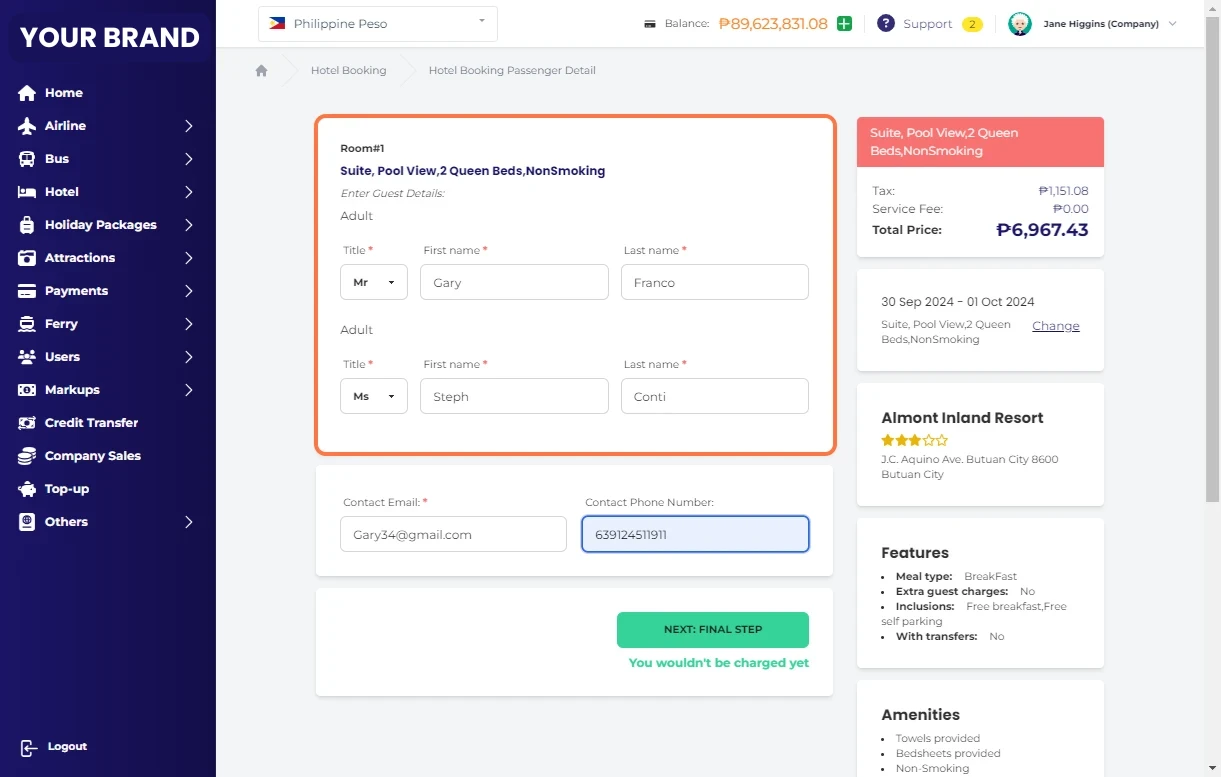The width and height of the screenshot is (1221, 777).
Task: Expand the Holiday Packages submenu arrow
Action: click(x=188, y=225)
